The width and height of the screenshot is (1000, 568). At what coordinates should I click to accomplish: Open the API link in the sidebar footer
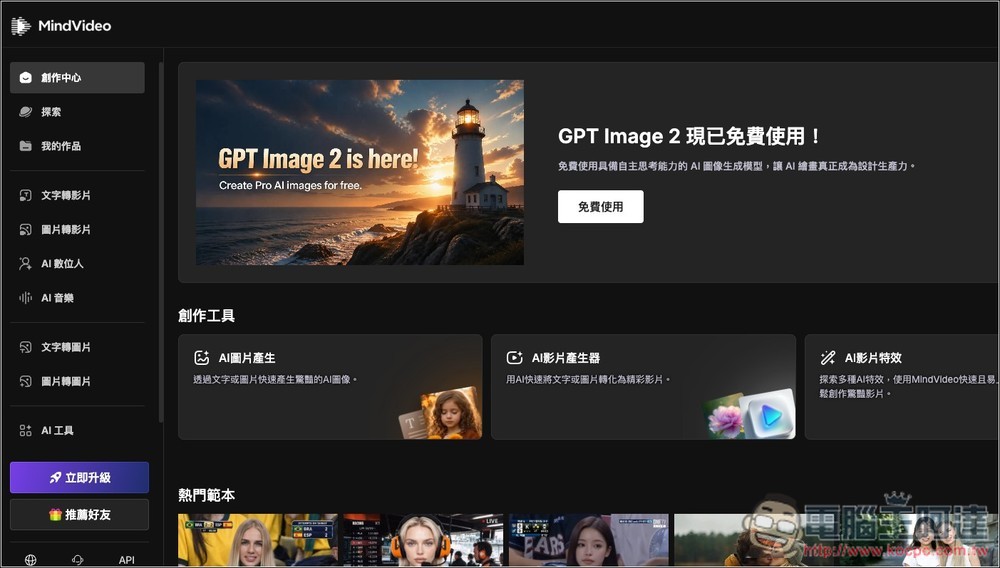[x=126, y=560]
